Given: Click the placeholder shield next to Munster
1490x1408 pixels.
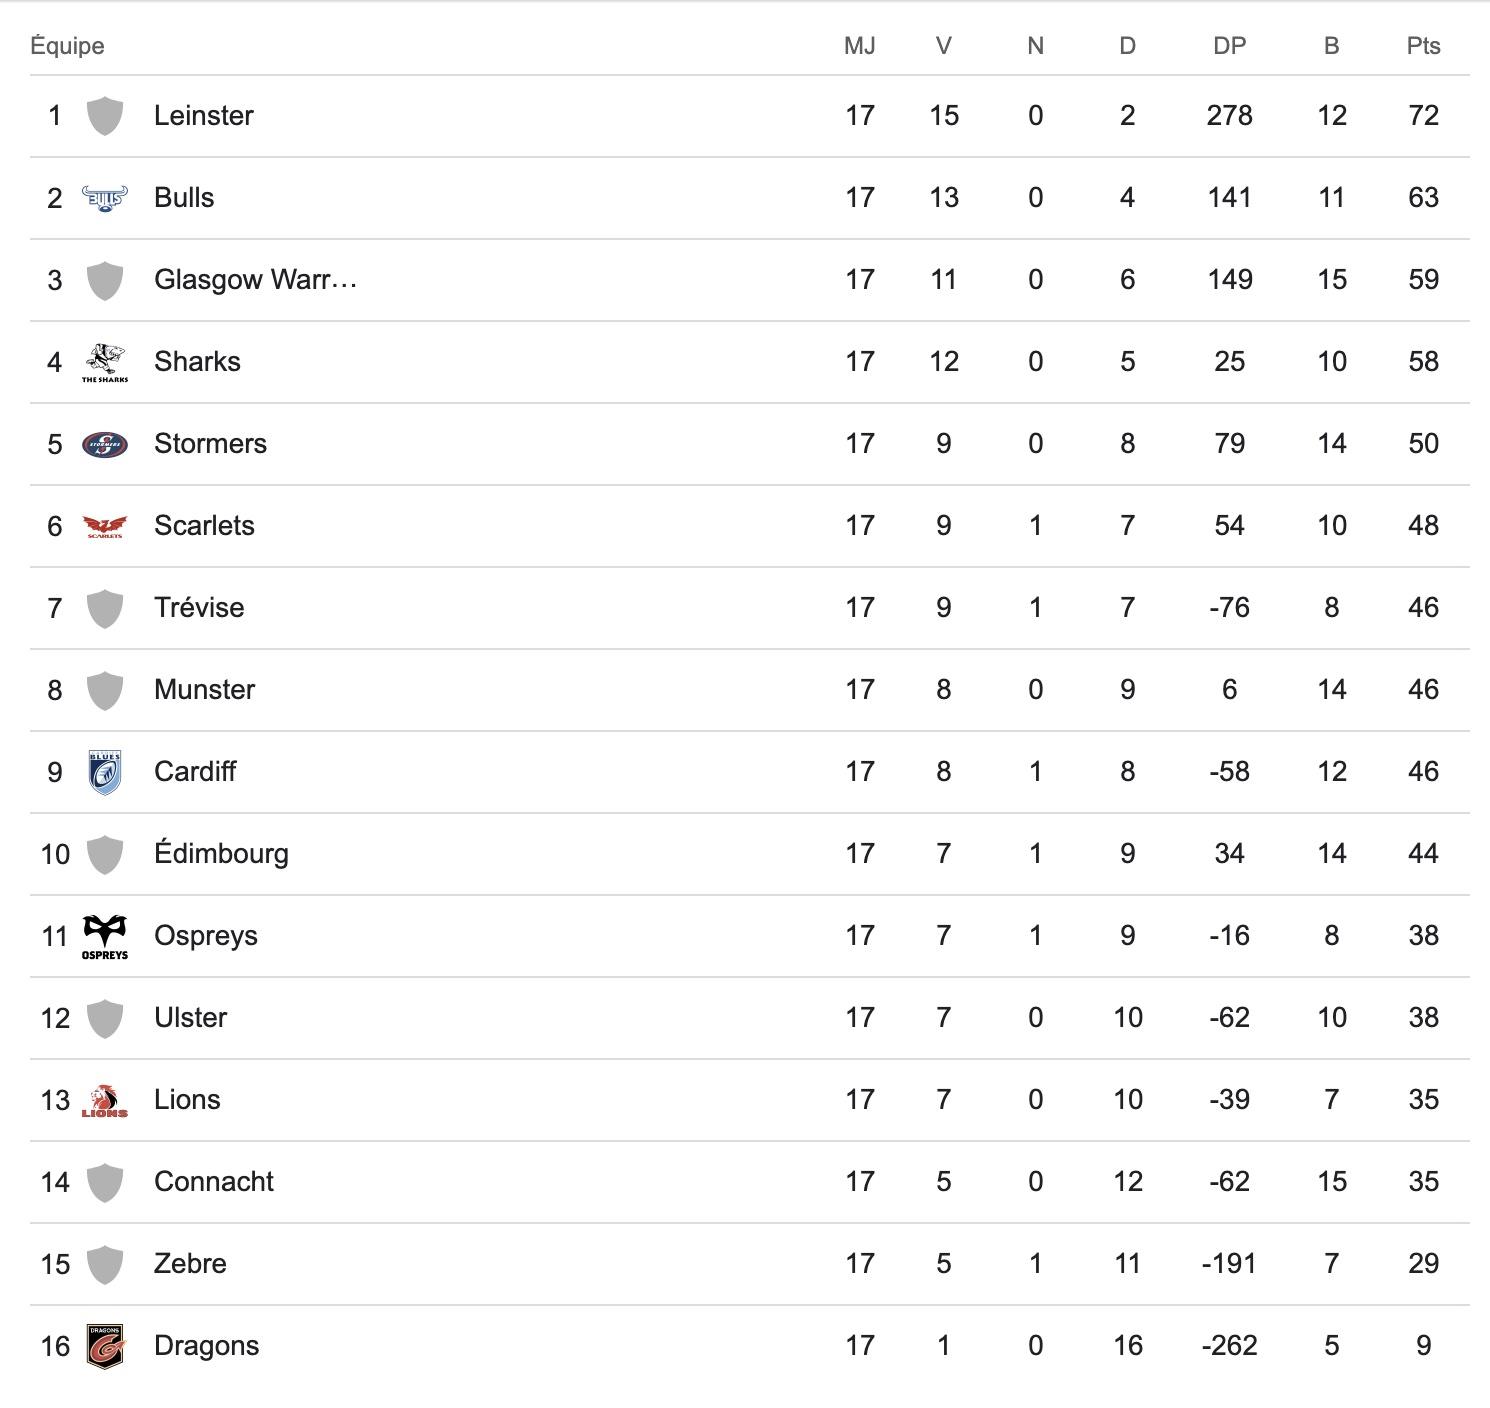Looking at the screenshot, I should [105, 690].
